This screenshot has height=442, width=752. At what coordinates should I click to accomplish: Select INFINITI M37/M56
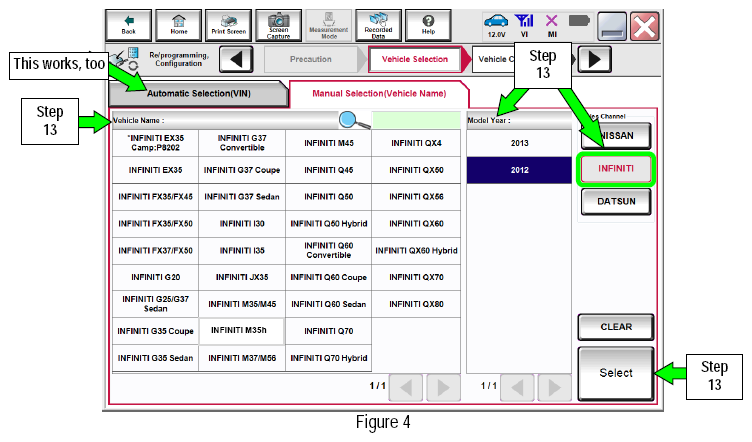point(242,358)
